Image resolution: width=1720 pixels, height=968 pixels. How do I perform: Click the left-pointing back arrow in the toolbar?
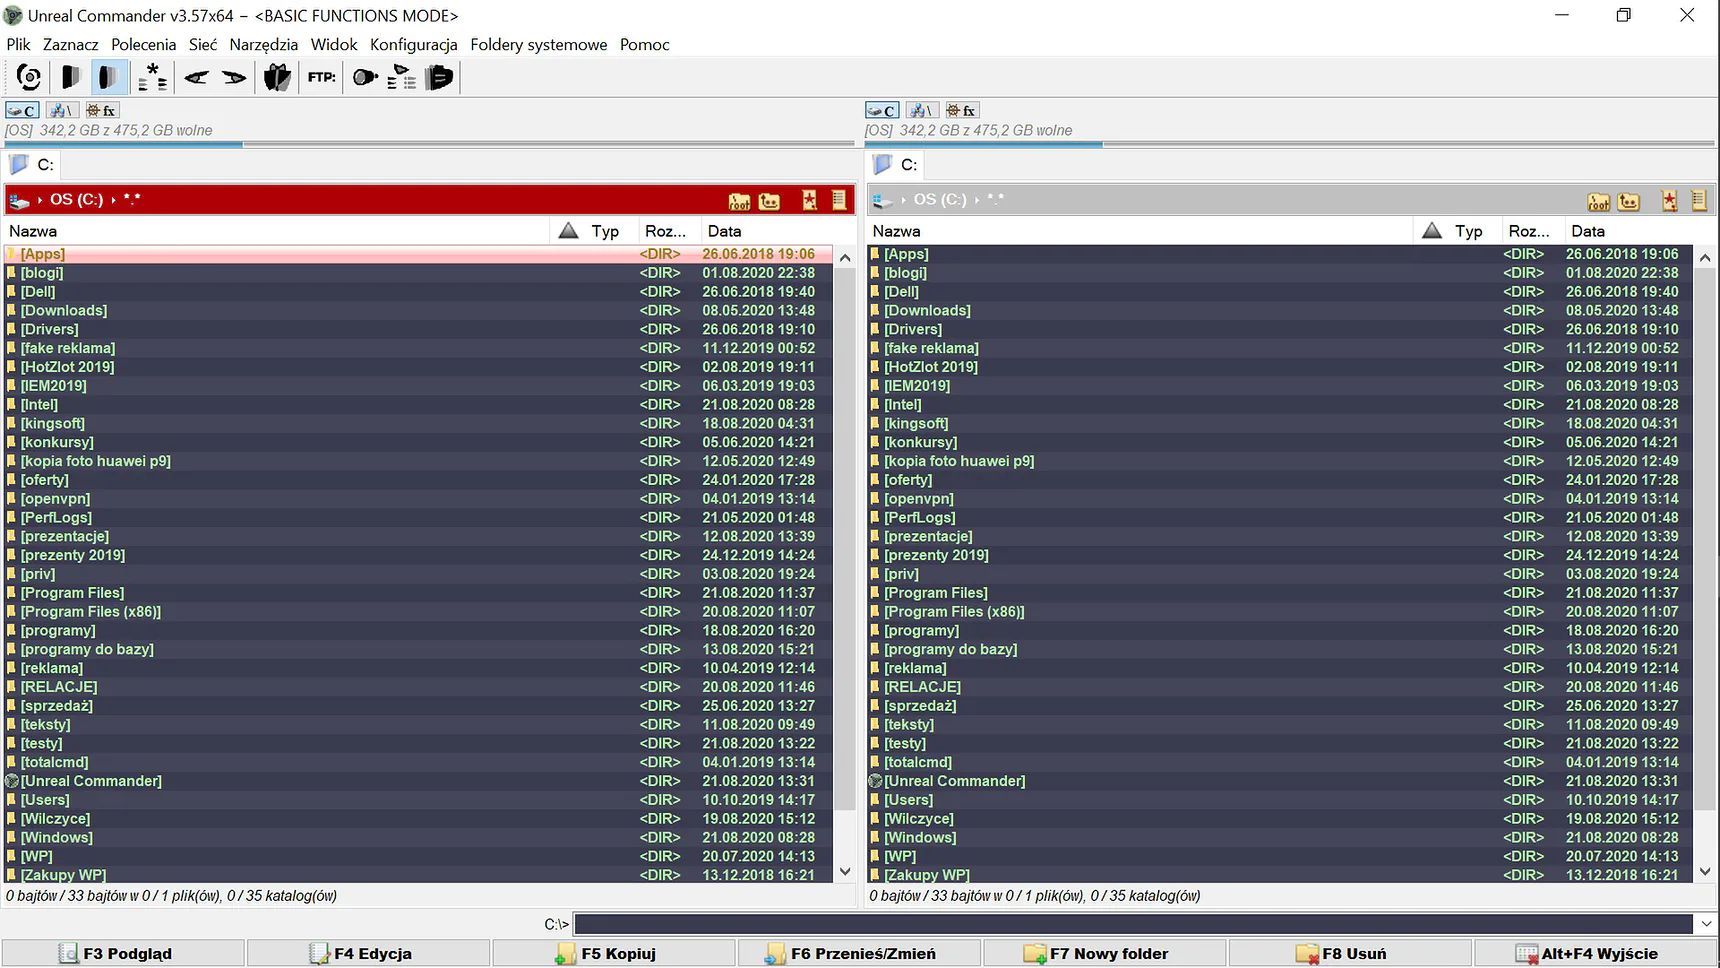pos(196,77)
